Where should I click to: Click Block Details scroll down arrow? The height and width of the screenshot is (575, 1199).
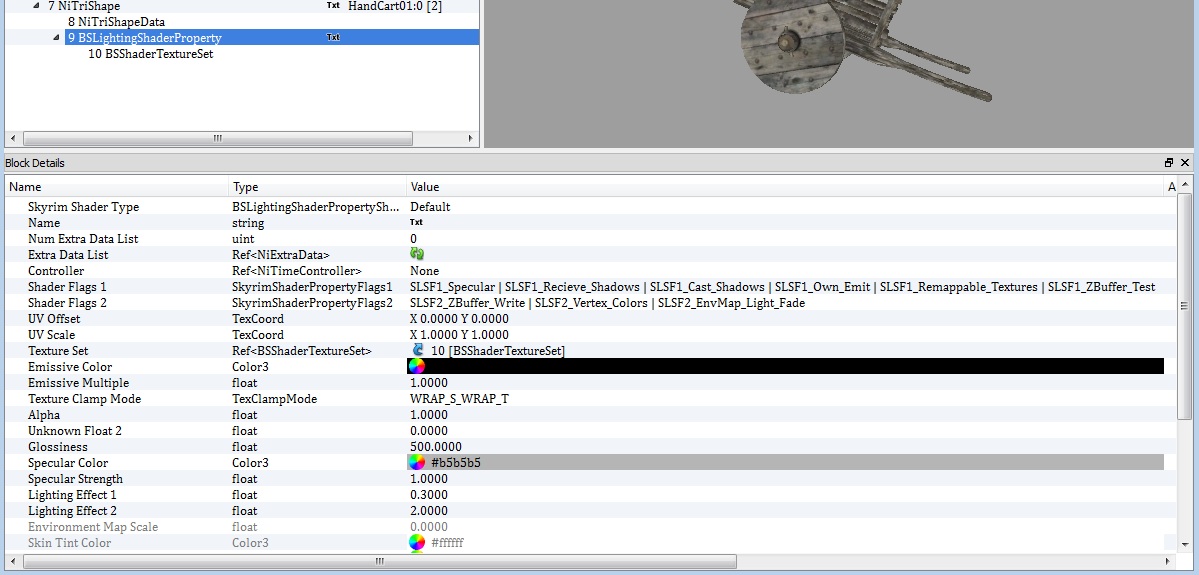tap(1184, 543)
